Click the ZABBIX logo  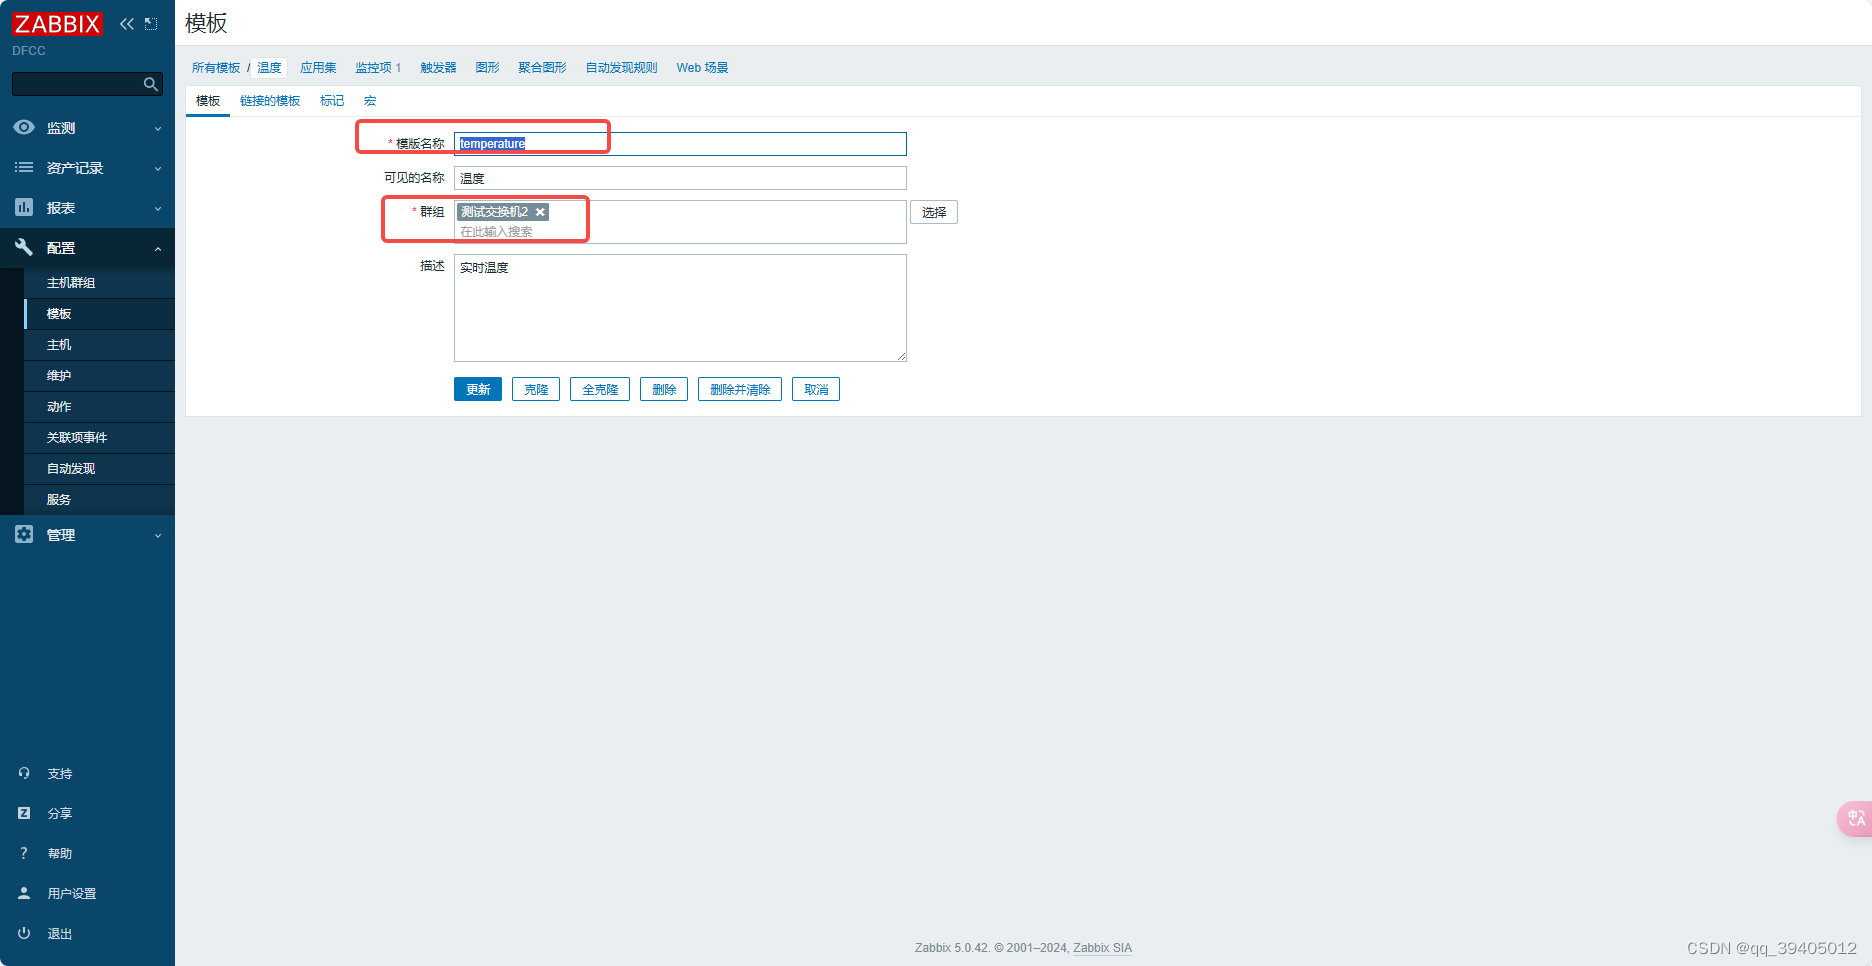point(57,23)
